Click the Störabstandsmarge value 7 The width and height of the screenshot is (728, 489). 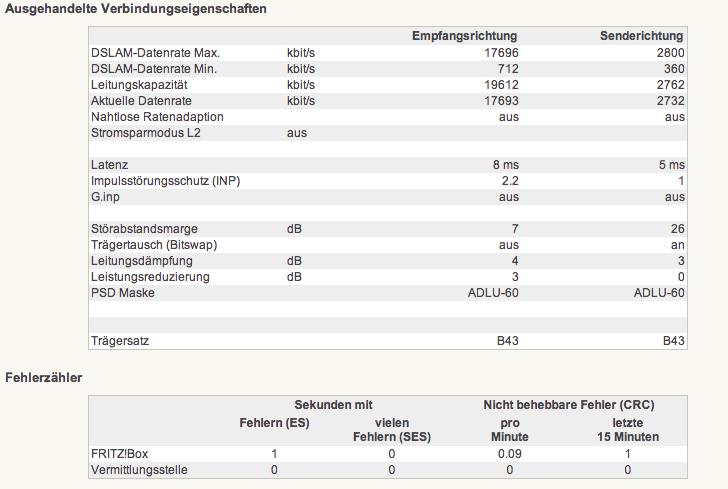[515, 229]
